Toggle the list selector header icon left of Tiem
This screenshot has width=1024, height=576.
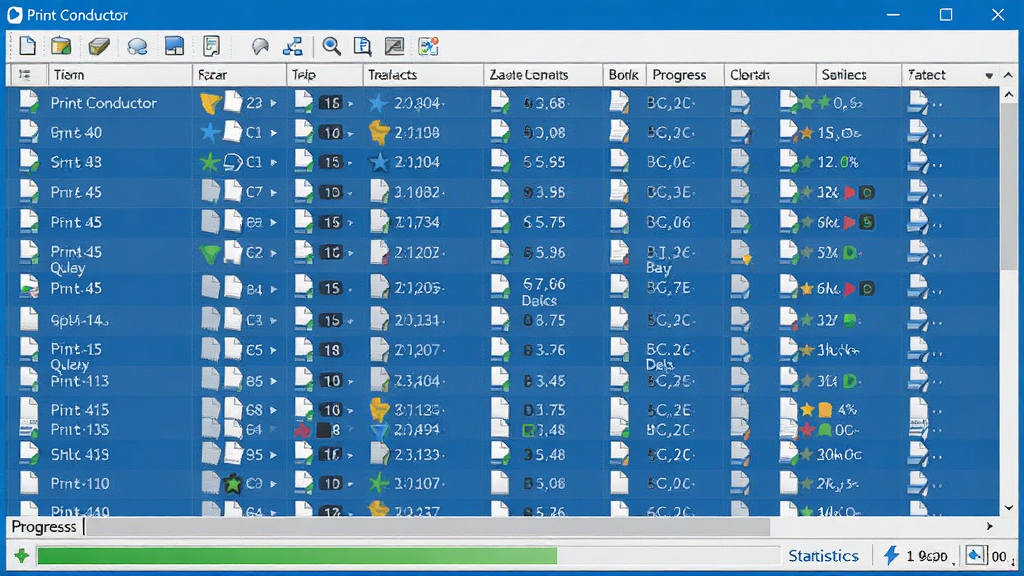pyautogui.click(x=25, y=74)
